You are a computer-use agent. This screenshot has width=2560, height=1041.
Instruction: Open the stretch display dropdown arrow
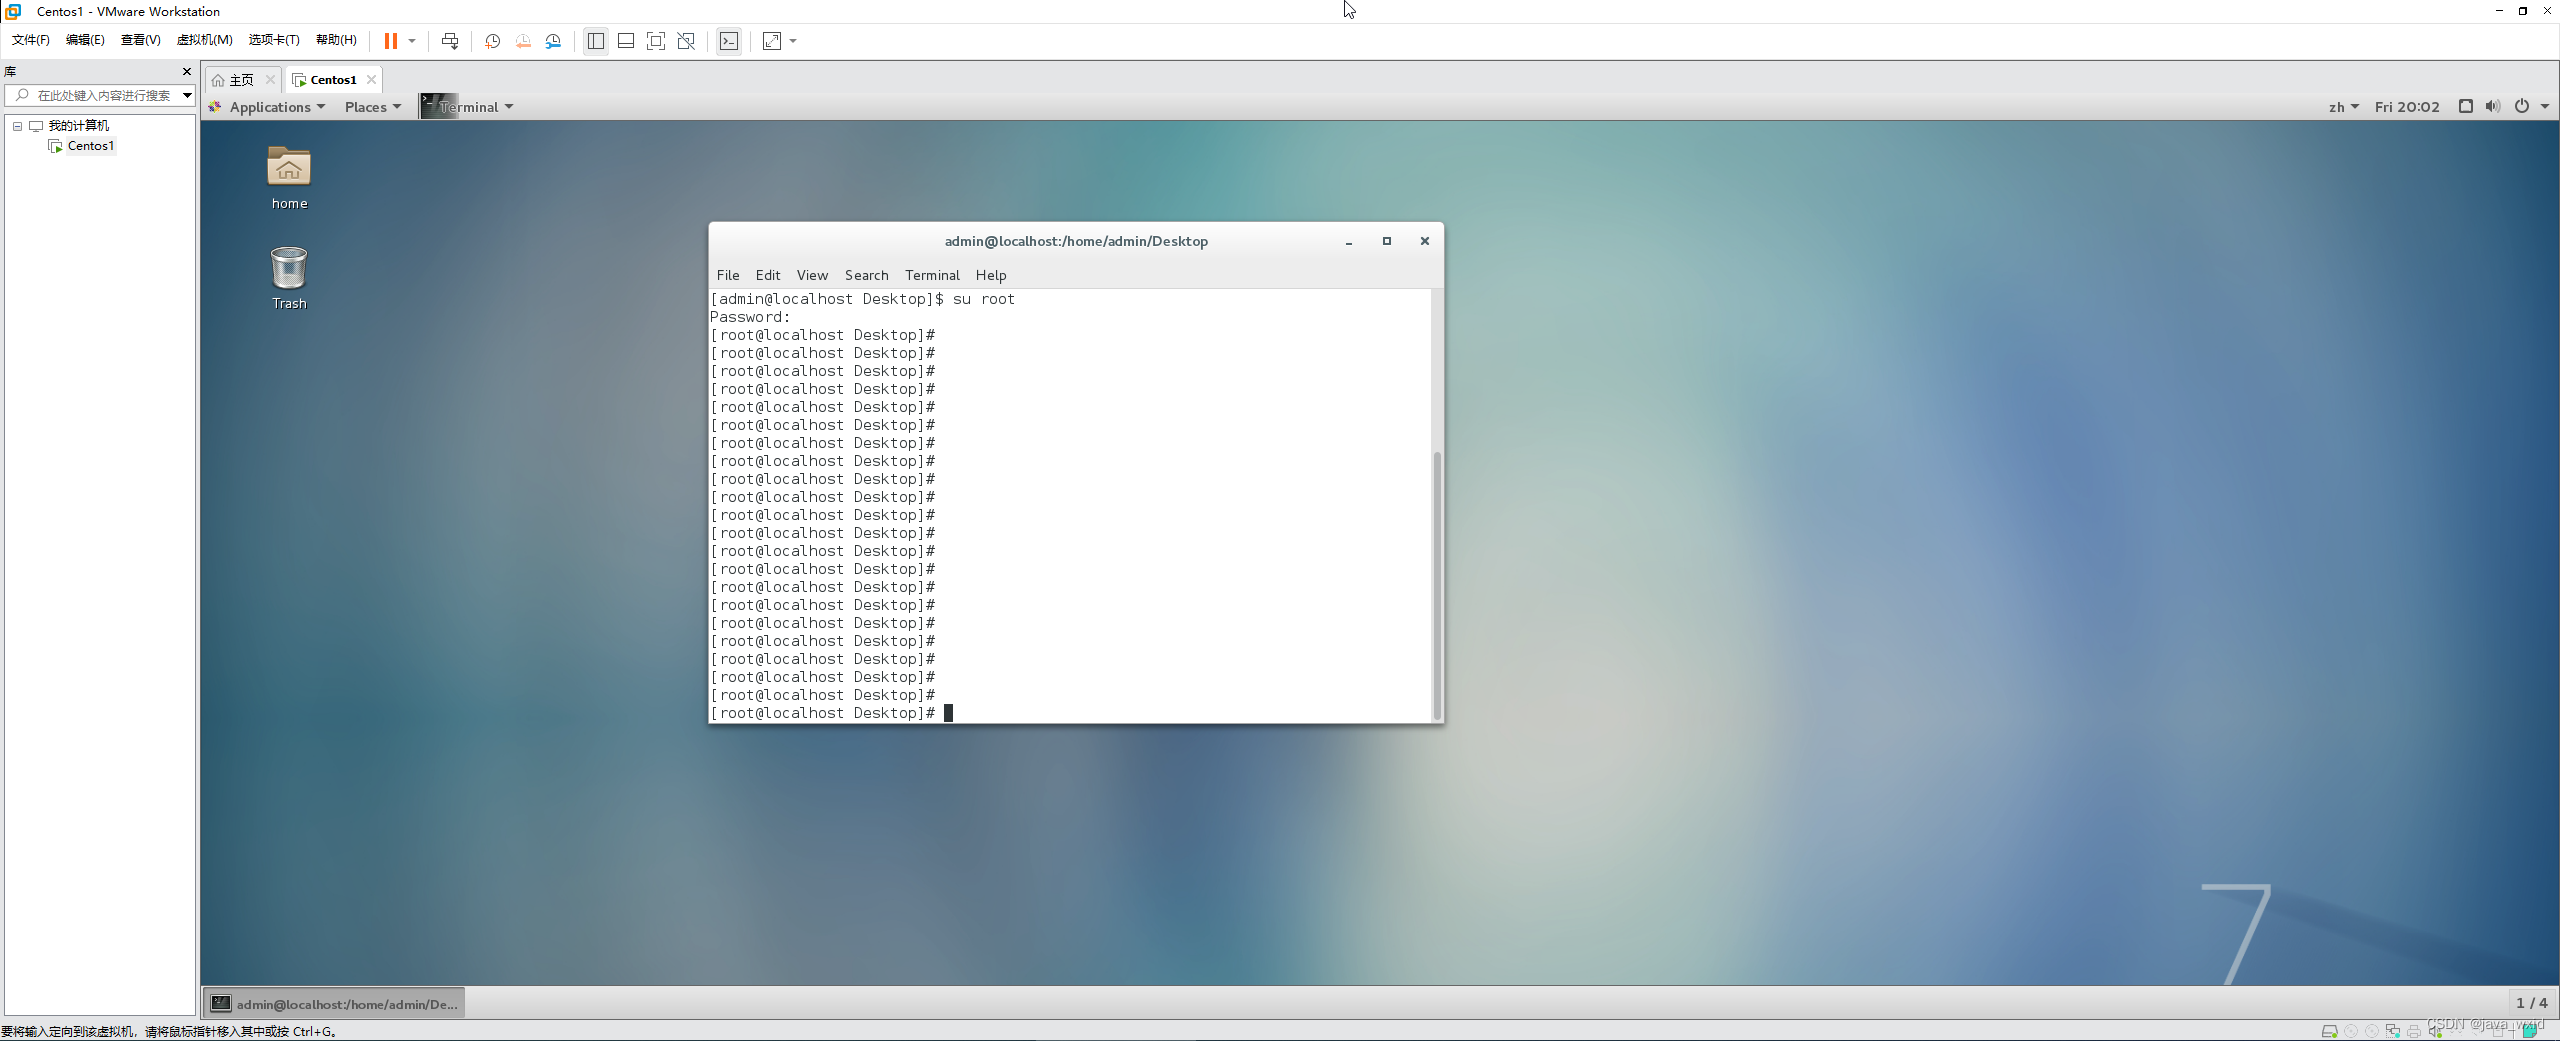794,41
